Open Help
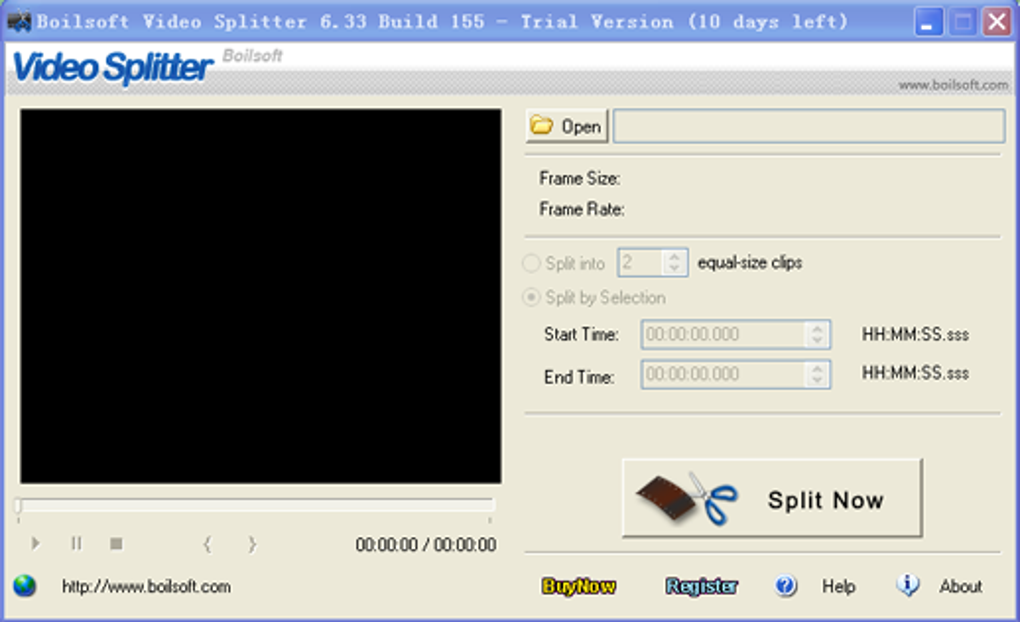Viewport: 1020px width, 622px height. [839, 586]
